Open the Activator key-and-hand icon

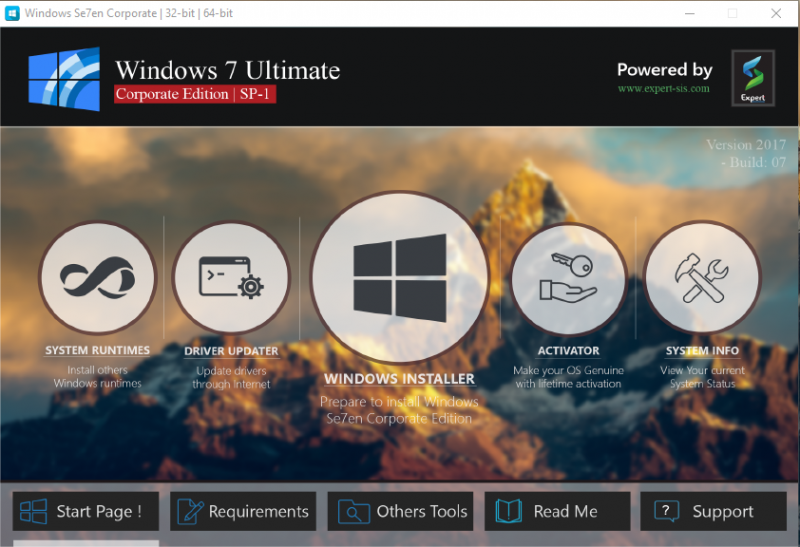coord(568,279)
